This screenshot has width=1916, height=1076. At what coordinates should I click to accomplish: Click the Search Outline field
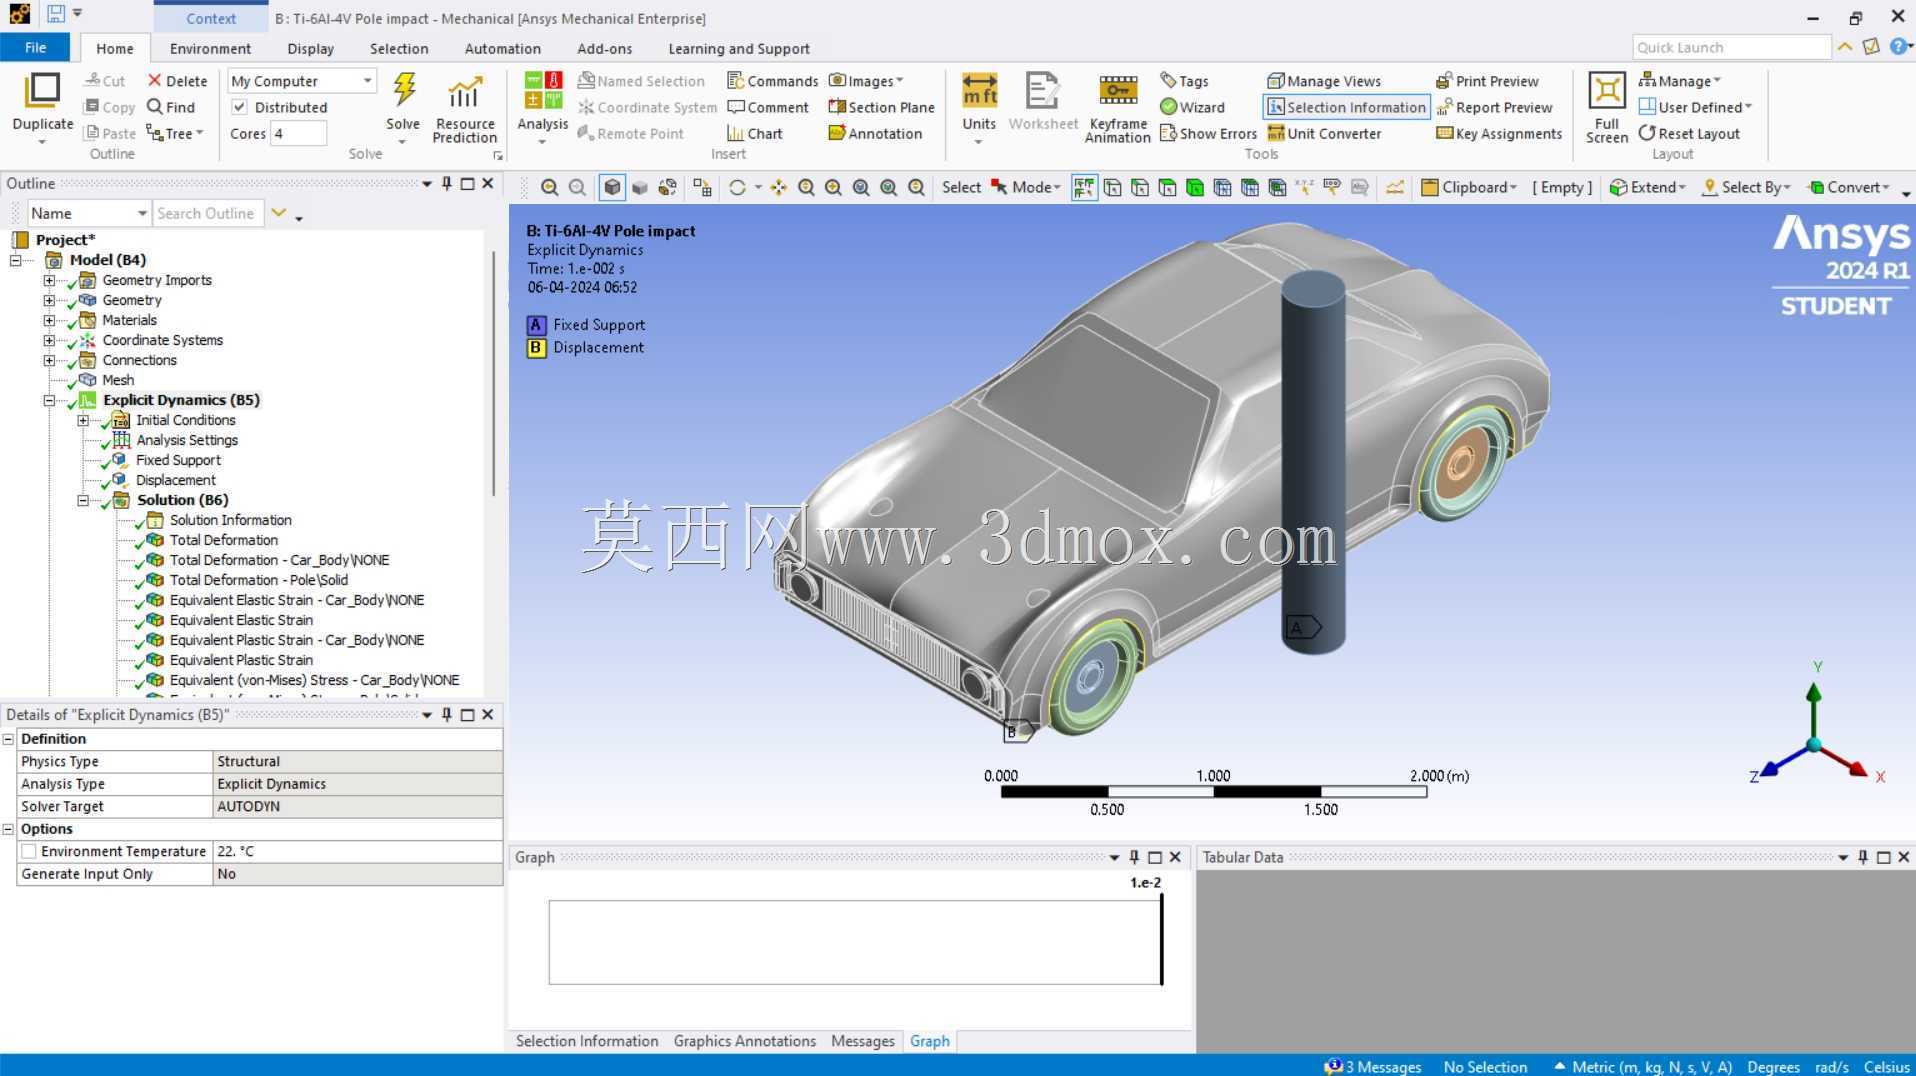tap(207, 213)
